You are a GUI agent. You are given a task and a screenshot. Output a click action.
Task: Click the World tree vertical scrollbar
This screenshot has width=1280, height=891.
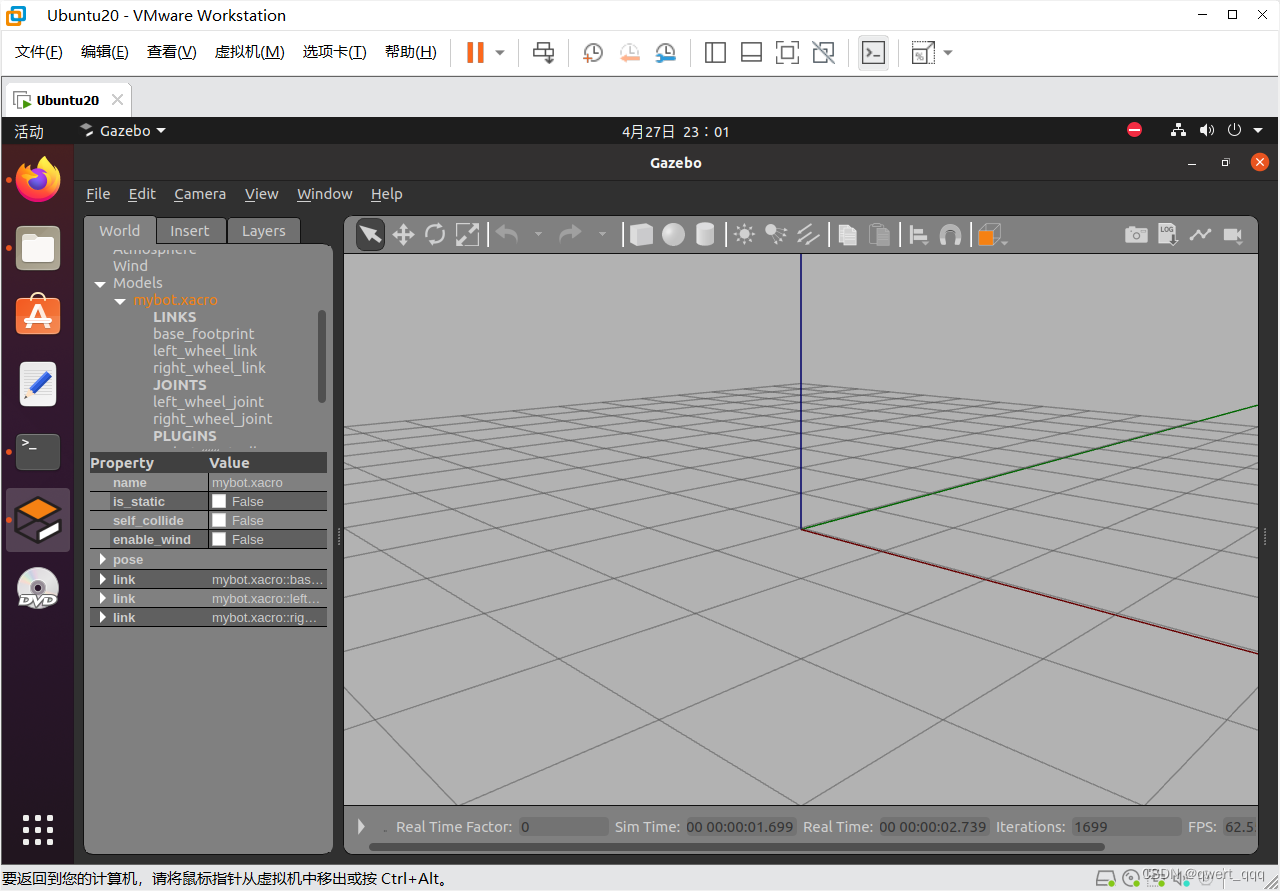click(x=322, y=356)
